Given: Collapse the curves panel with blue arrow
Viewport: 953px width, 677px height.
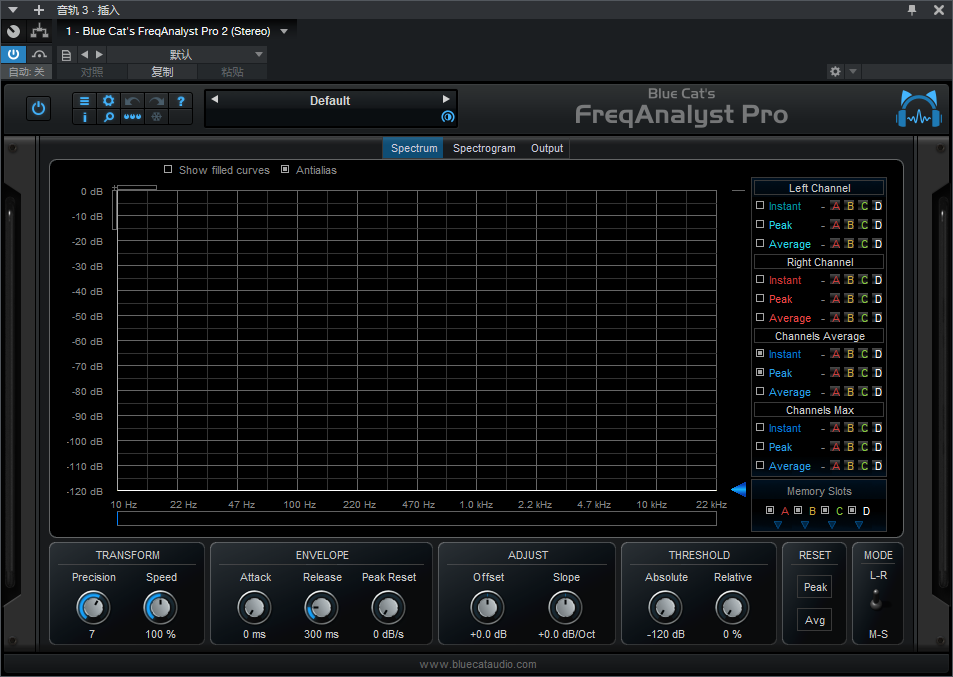Looking at the screenshot, I should pos(738,489).
